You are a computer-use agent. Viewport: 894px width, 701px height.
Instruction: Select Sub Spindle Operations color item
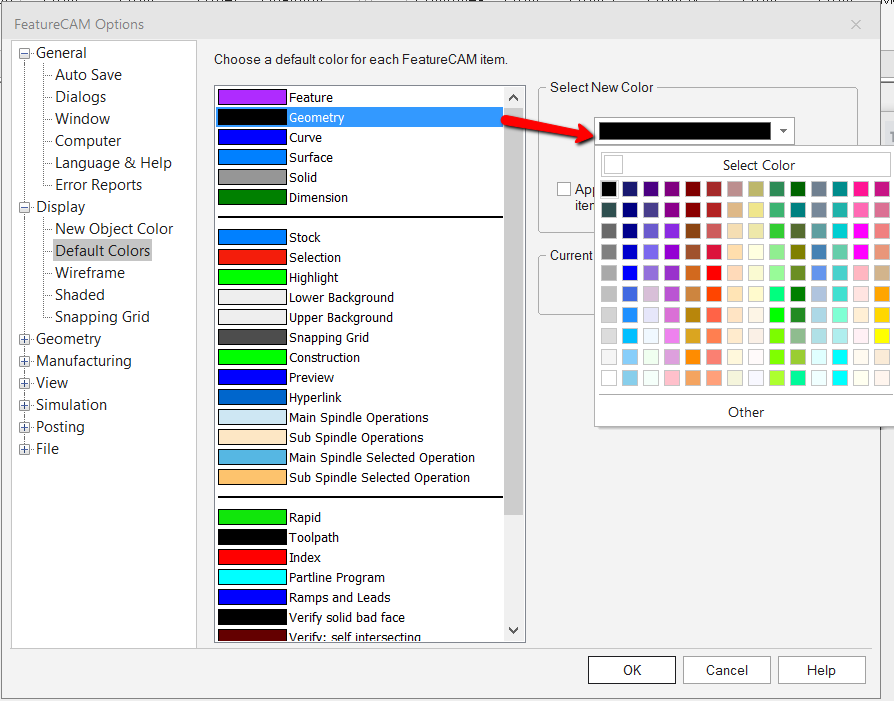click(360, 437)
